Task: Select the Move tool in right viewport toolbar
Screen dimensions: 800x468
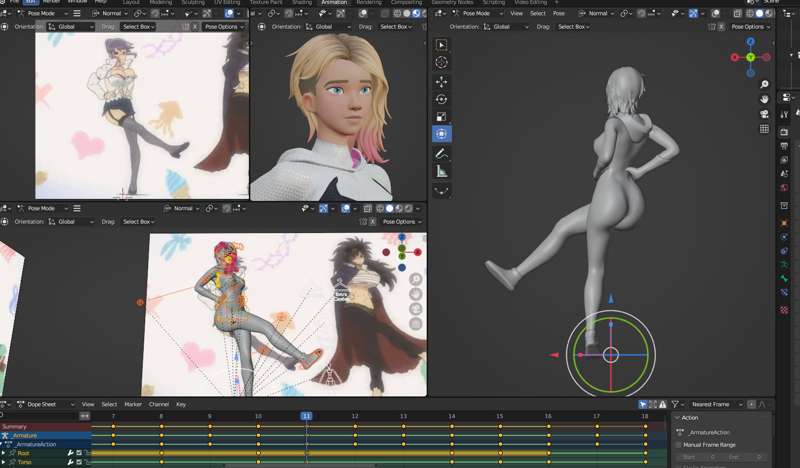Action: [441, 81]
